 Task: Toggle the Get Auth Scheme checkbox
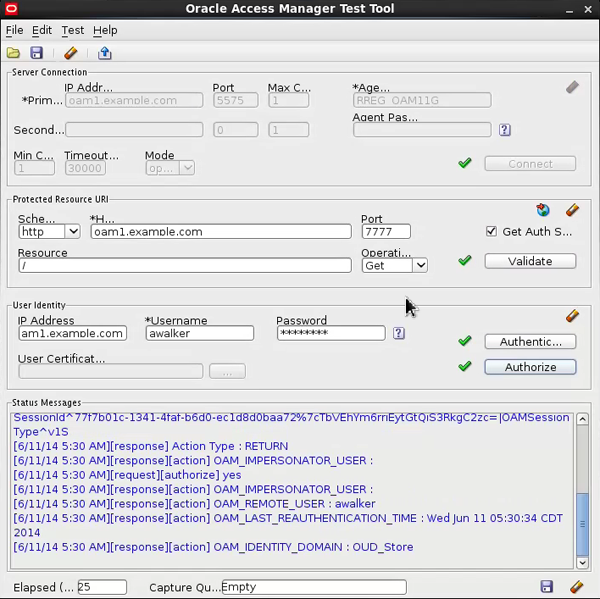click(491, 231)
